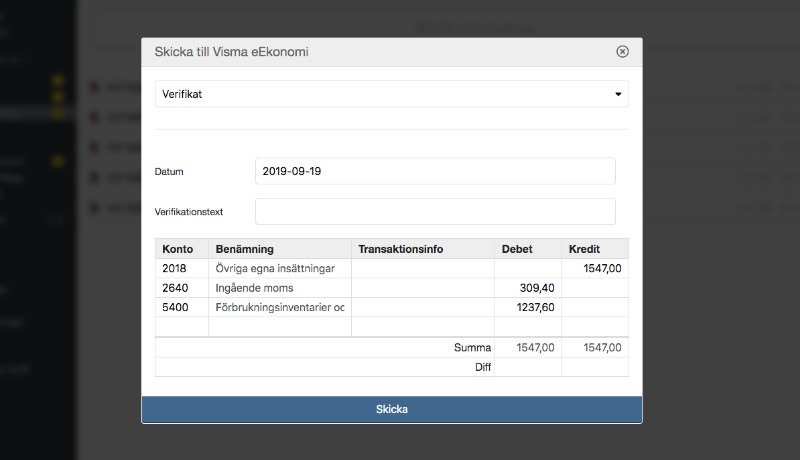Click the Kredit column header
The height and width of the screenshot is (460, 800).
[x=595, y=249]
